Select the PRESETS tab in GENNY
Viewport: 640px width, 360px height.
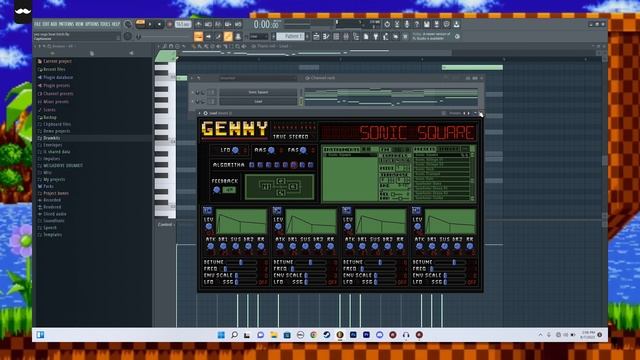point(425,149)
